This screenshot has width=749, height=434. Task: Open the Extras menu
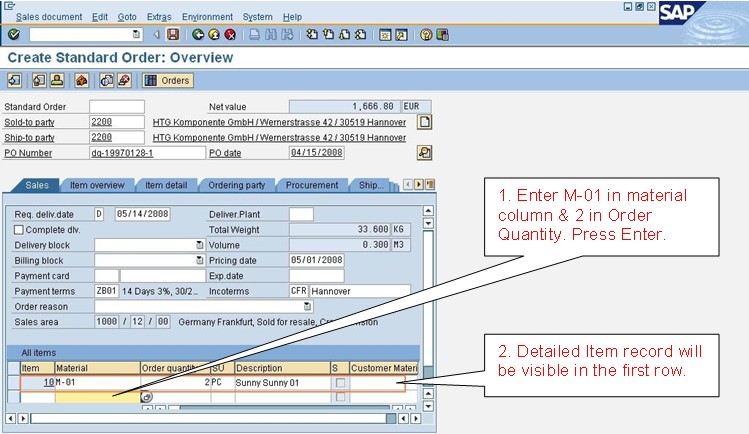pyautogui.click(x=159, y=17)
